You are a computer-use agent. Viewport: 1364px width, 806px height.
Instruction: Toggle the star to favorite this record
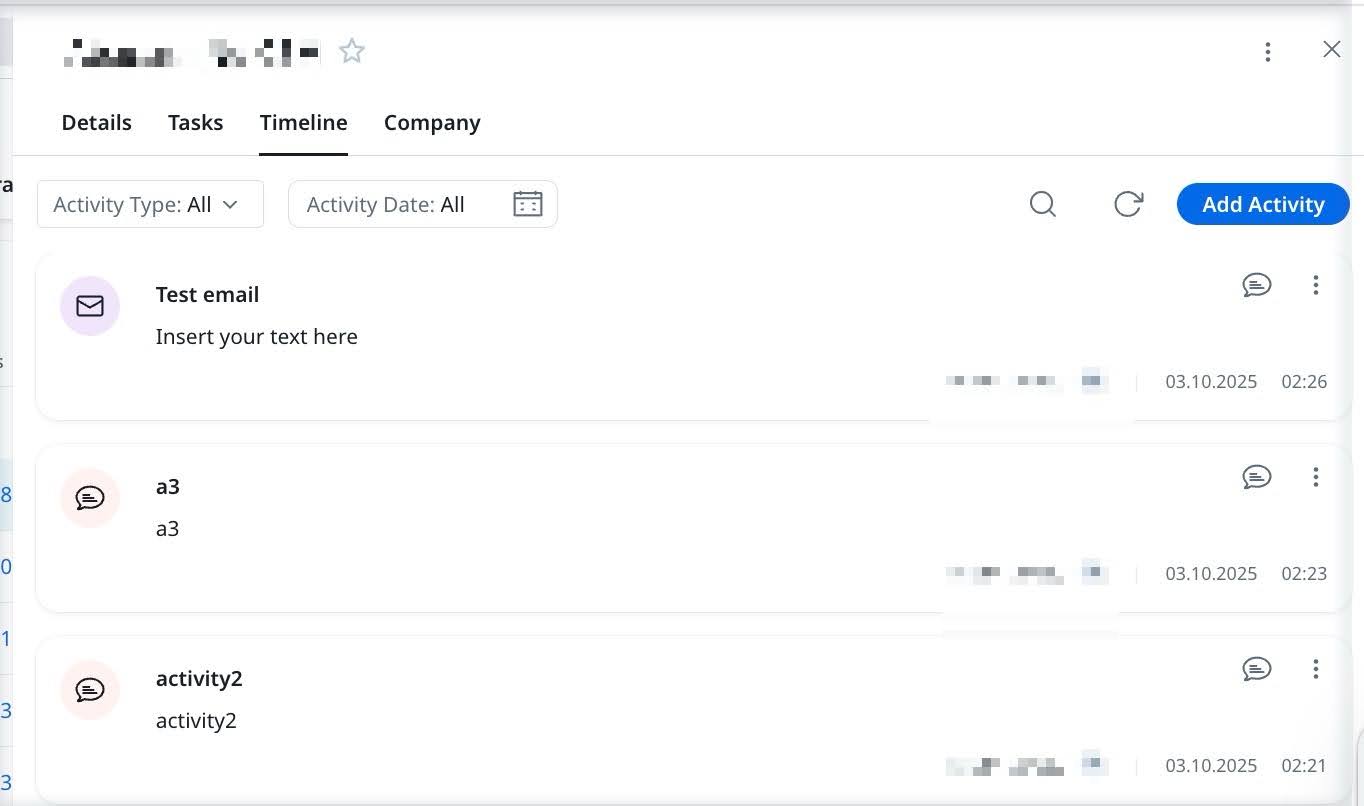point(352,49)
